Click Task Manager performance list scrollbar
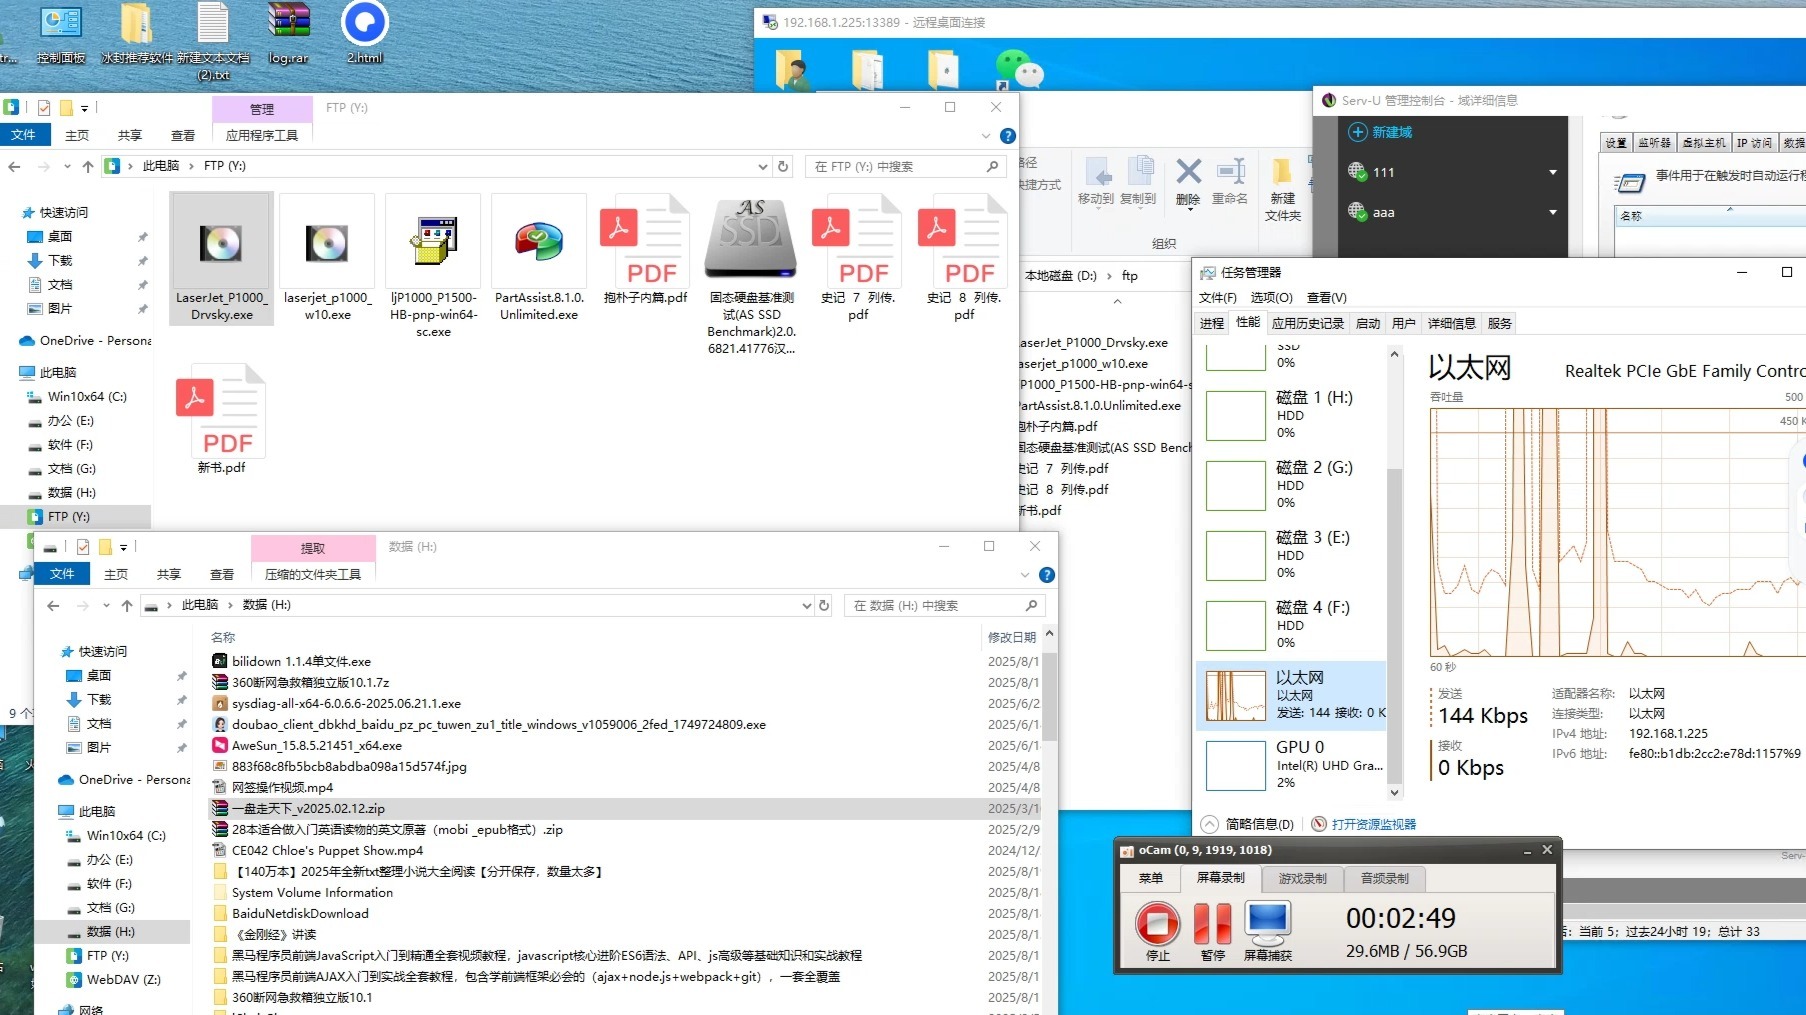 pyautogui.click(x=1394, y=626)
